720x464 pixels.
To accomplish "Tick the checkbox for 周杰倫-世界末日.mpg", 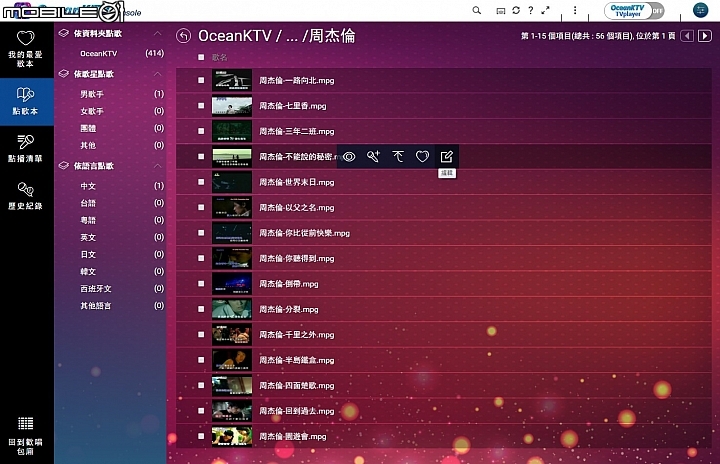I will (201, 182).
